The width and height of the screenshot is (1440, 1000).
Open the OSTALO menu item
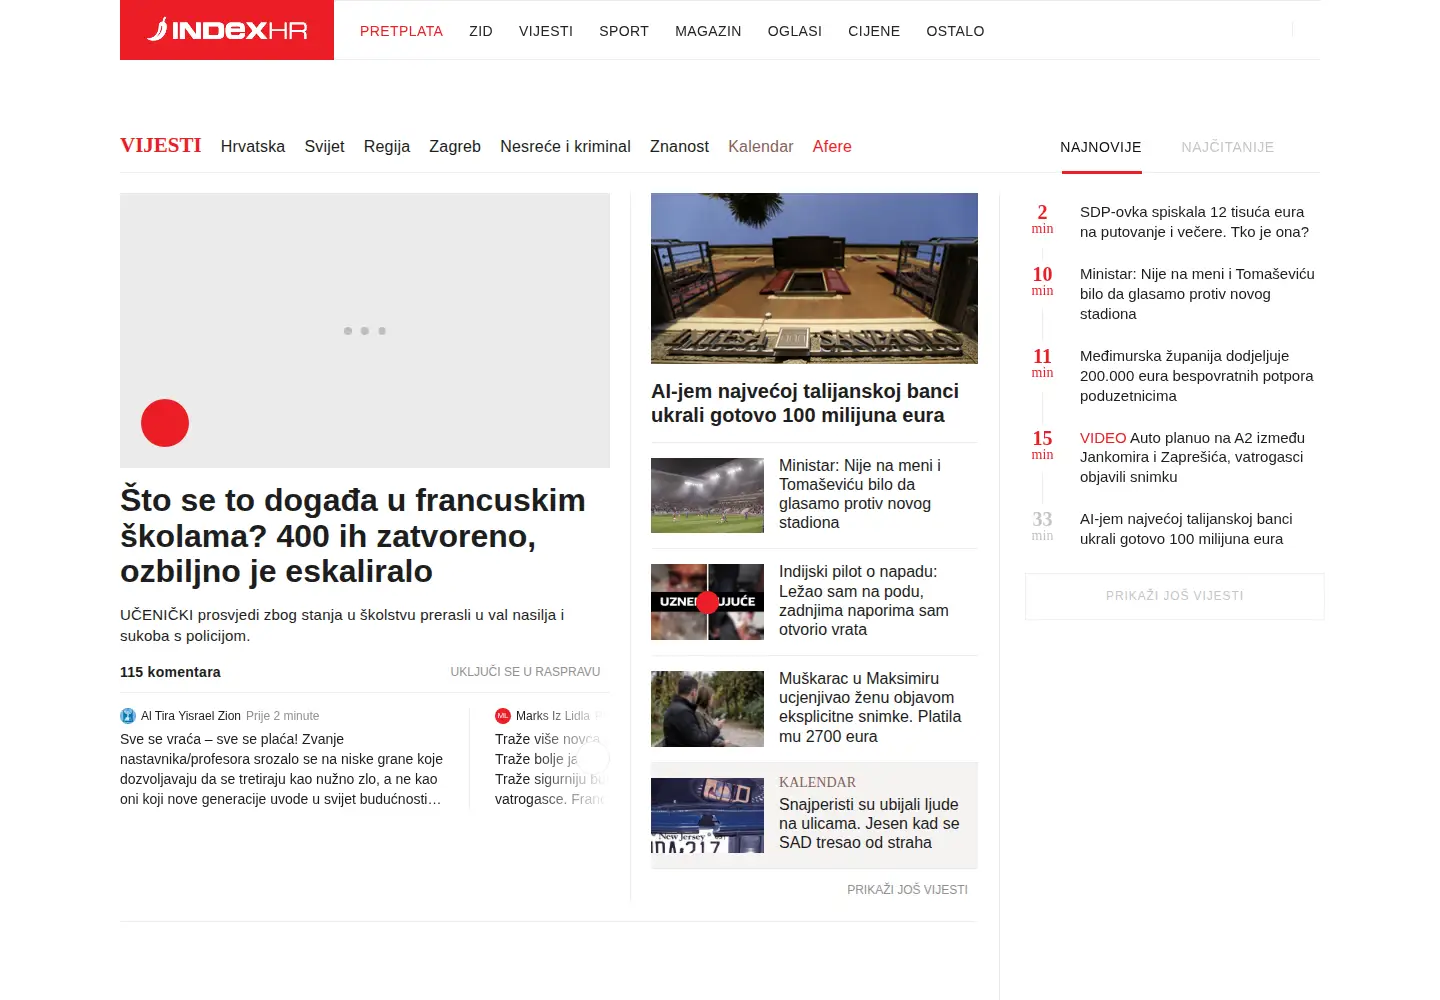tap(955, 31)
